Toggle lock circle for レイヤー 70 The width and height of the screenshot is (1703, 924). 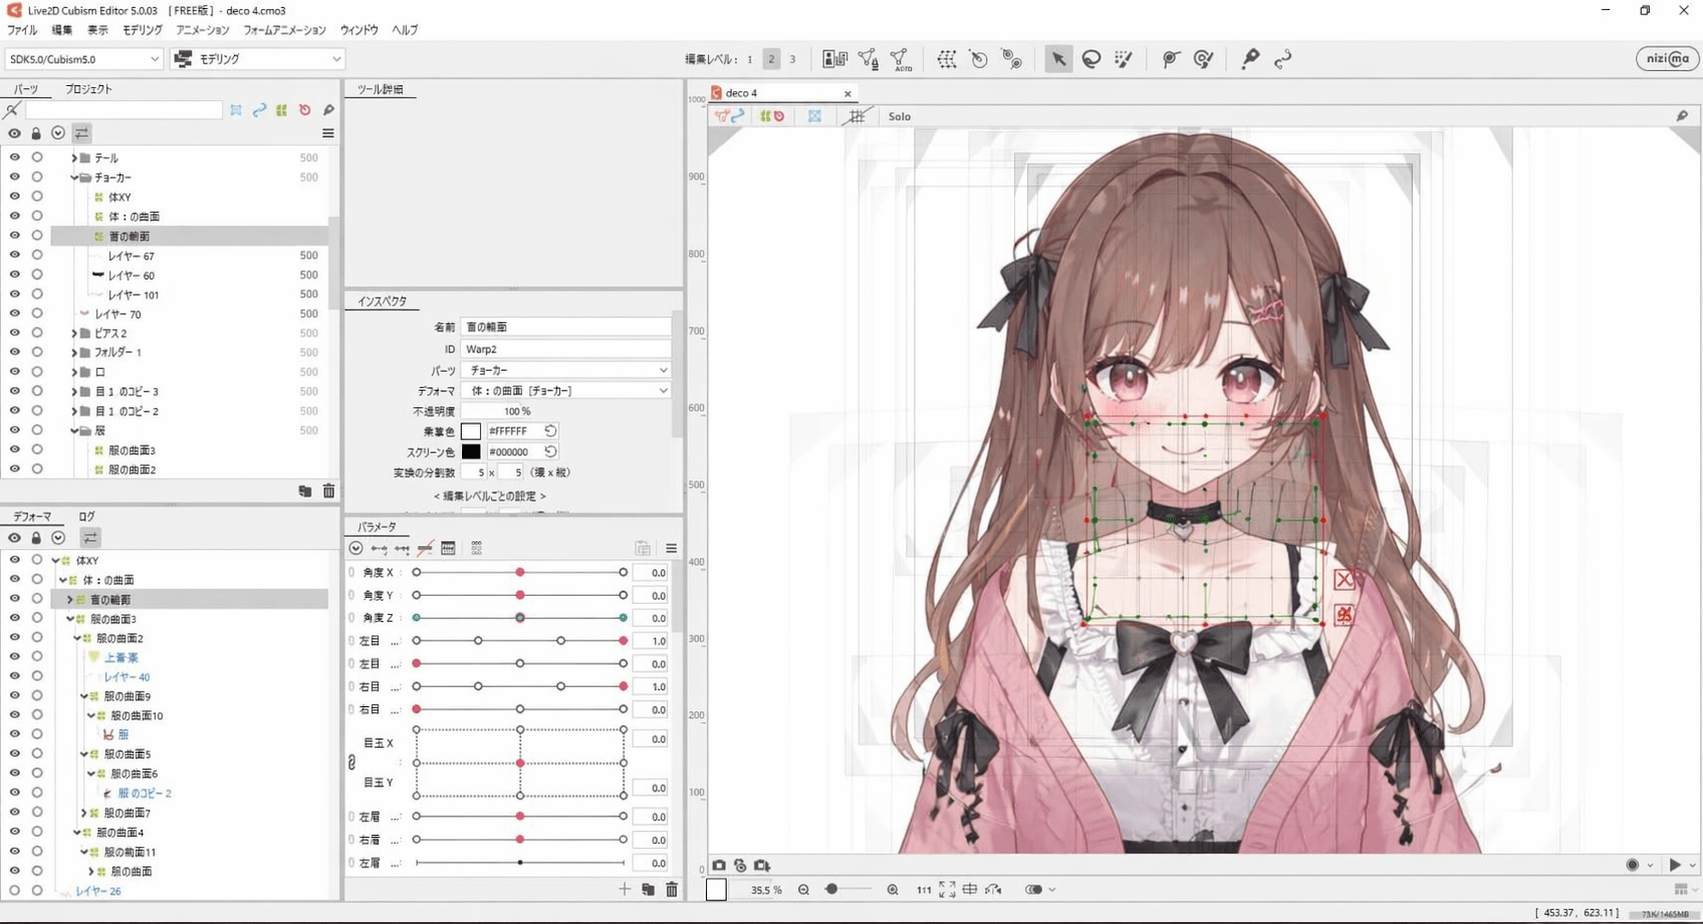37,313
